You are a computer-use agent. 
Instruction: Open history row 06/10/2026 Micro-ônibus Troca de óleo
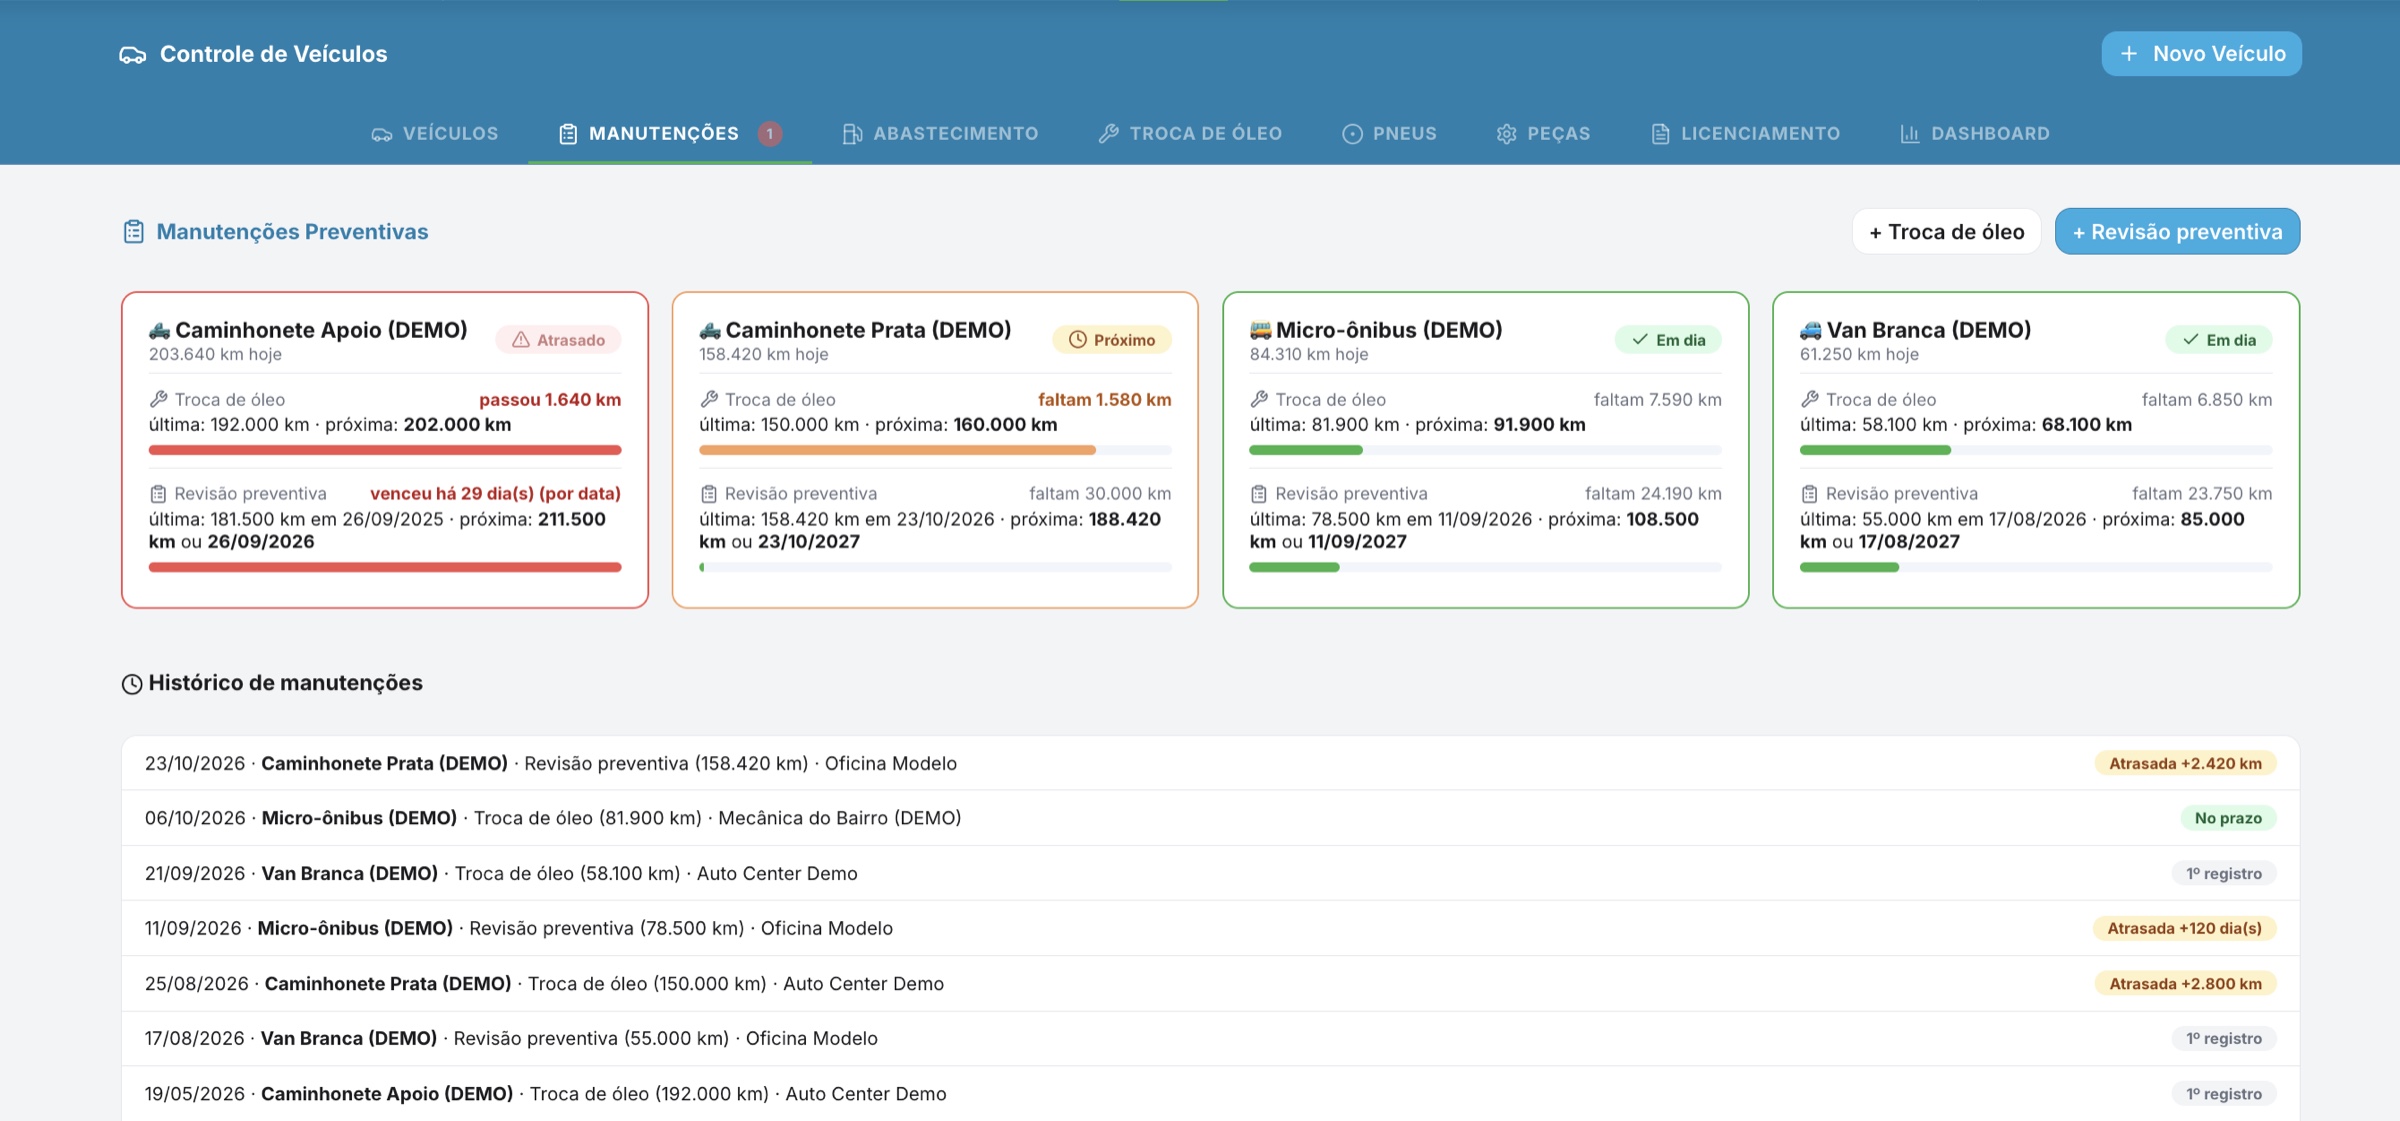coord(1210,819)
